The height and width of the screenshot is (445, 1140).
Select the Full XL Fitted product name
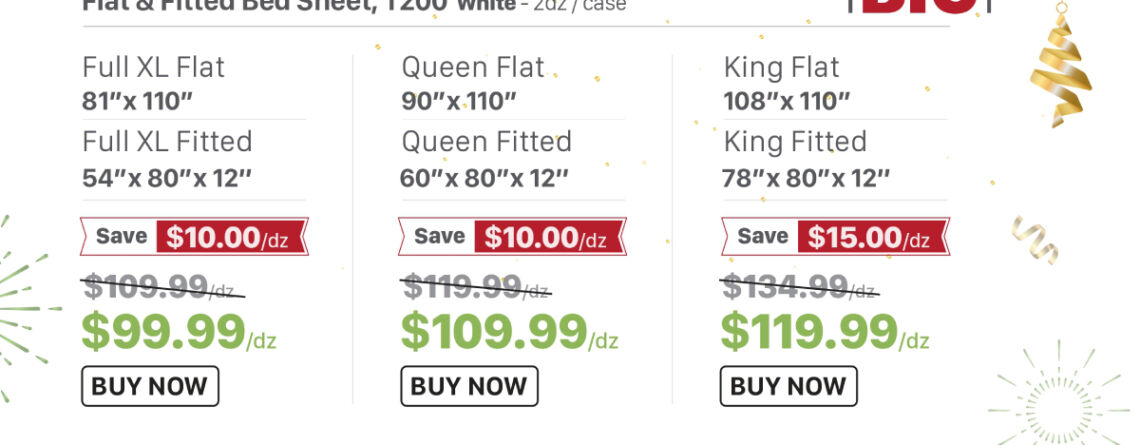click(x=167, y=142)
